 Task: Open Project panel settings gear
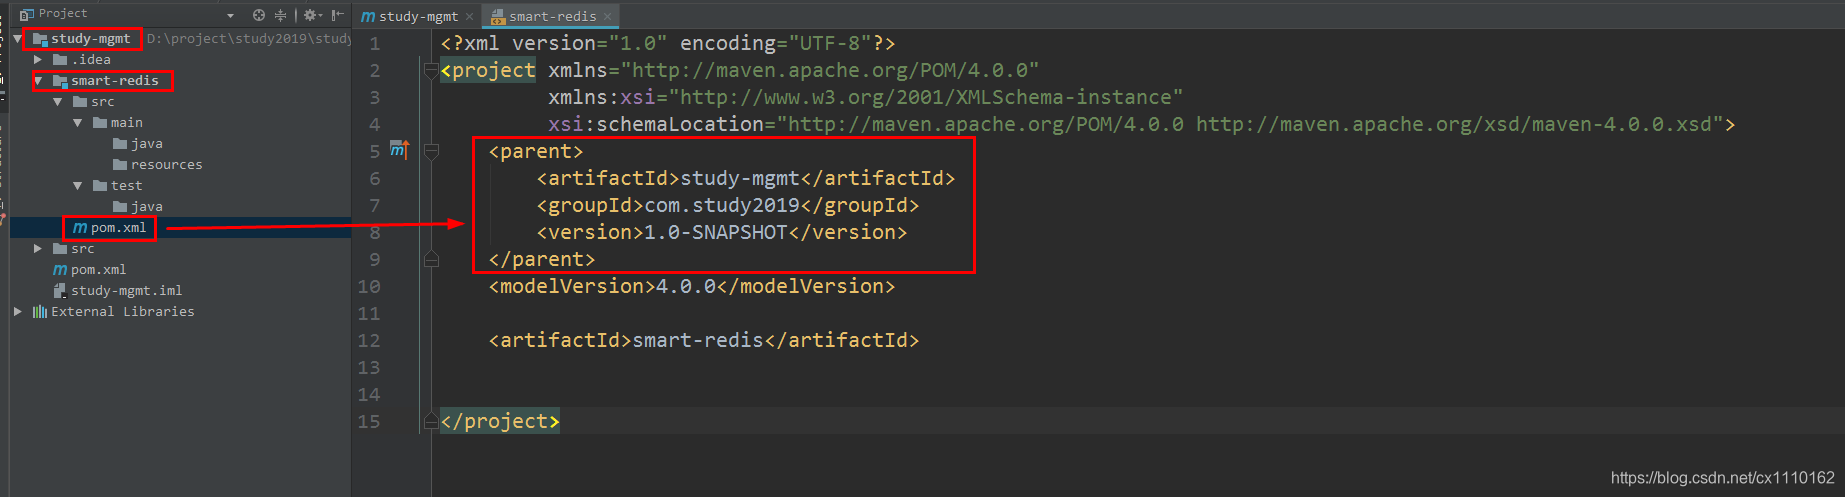pos(311,15)
